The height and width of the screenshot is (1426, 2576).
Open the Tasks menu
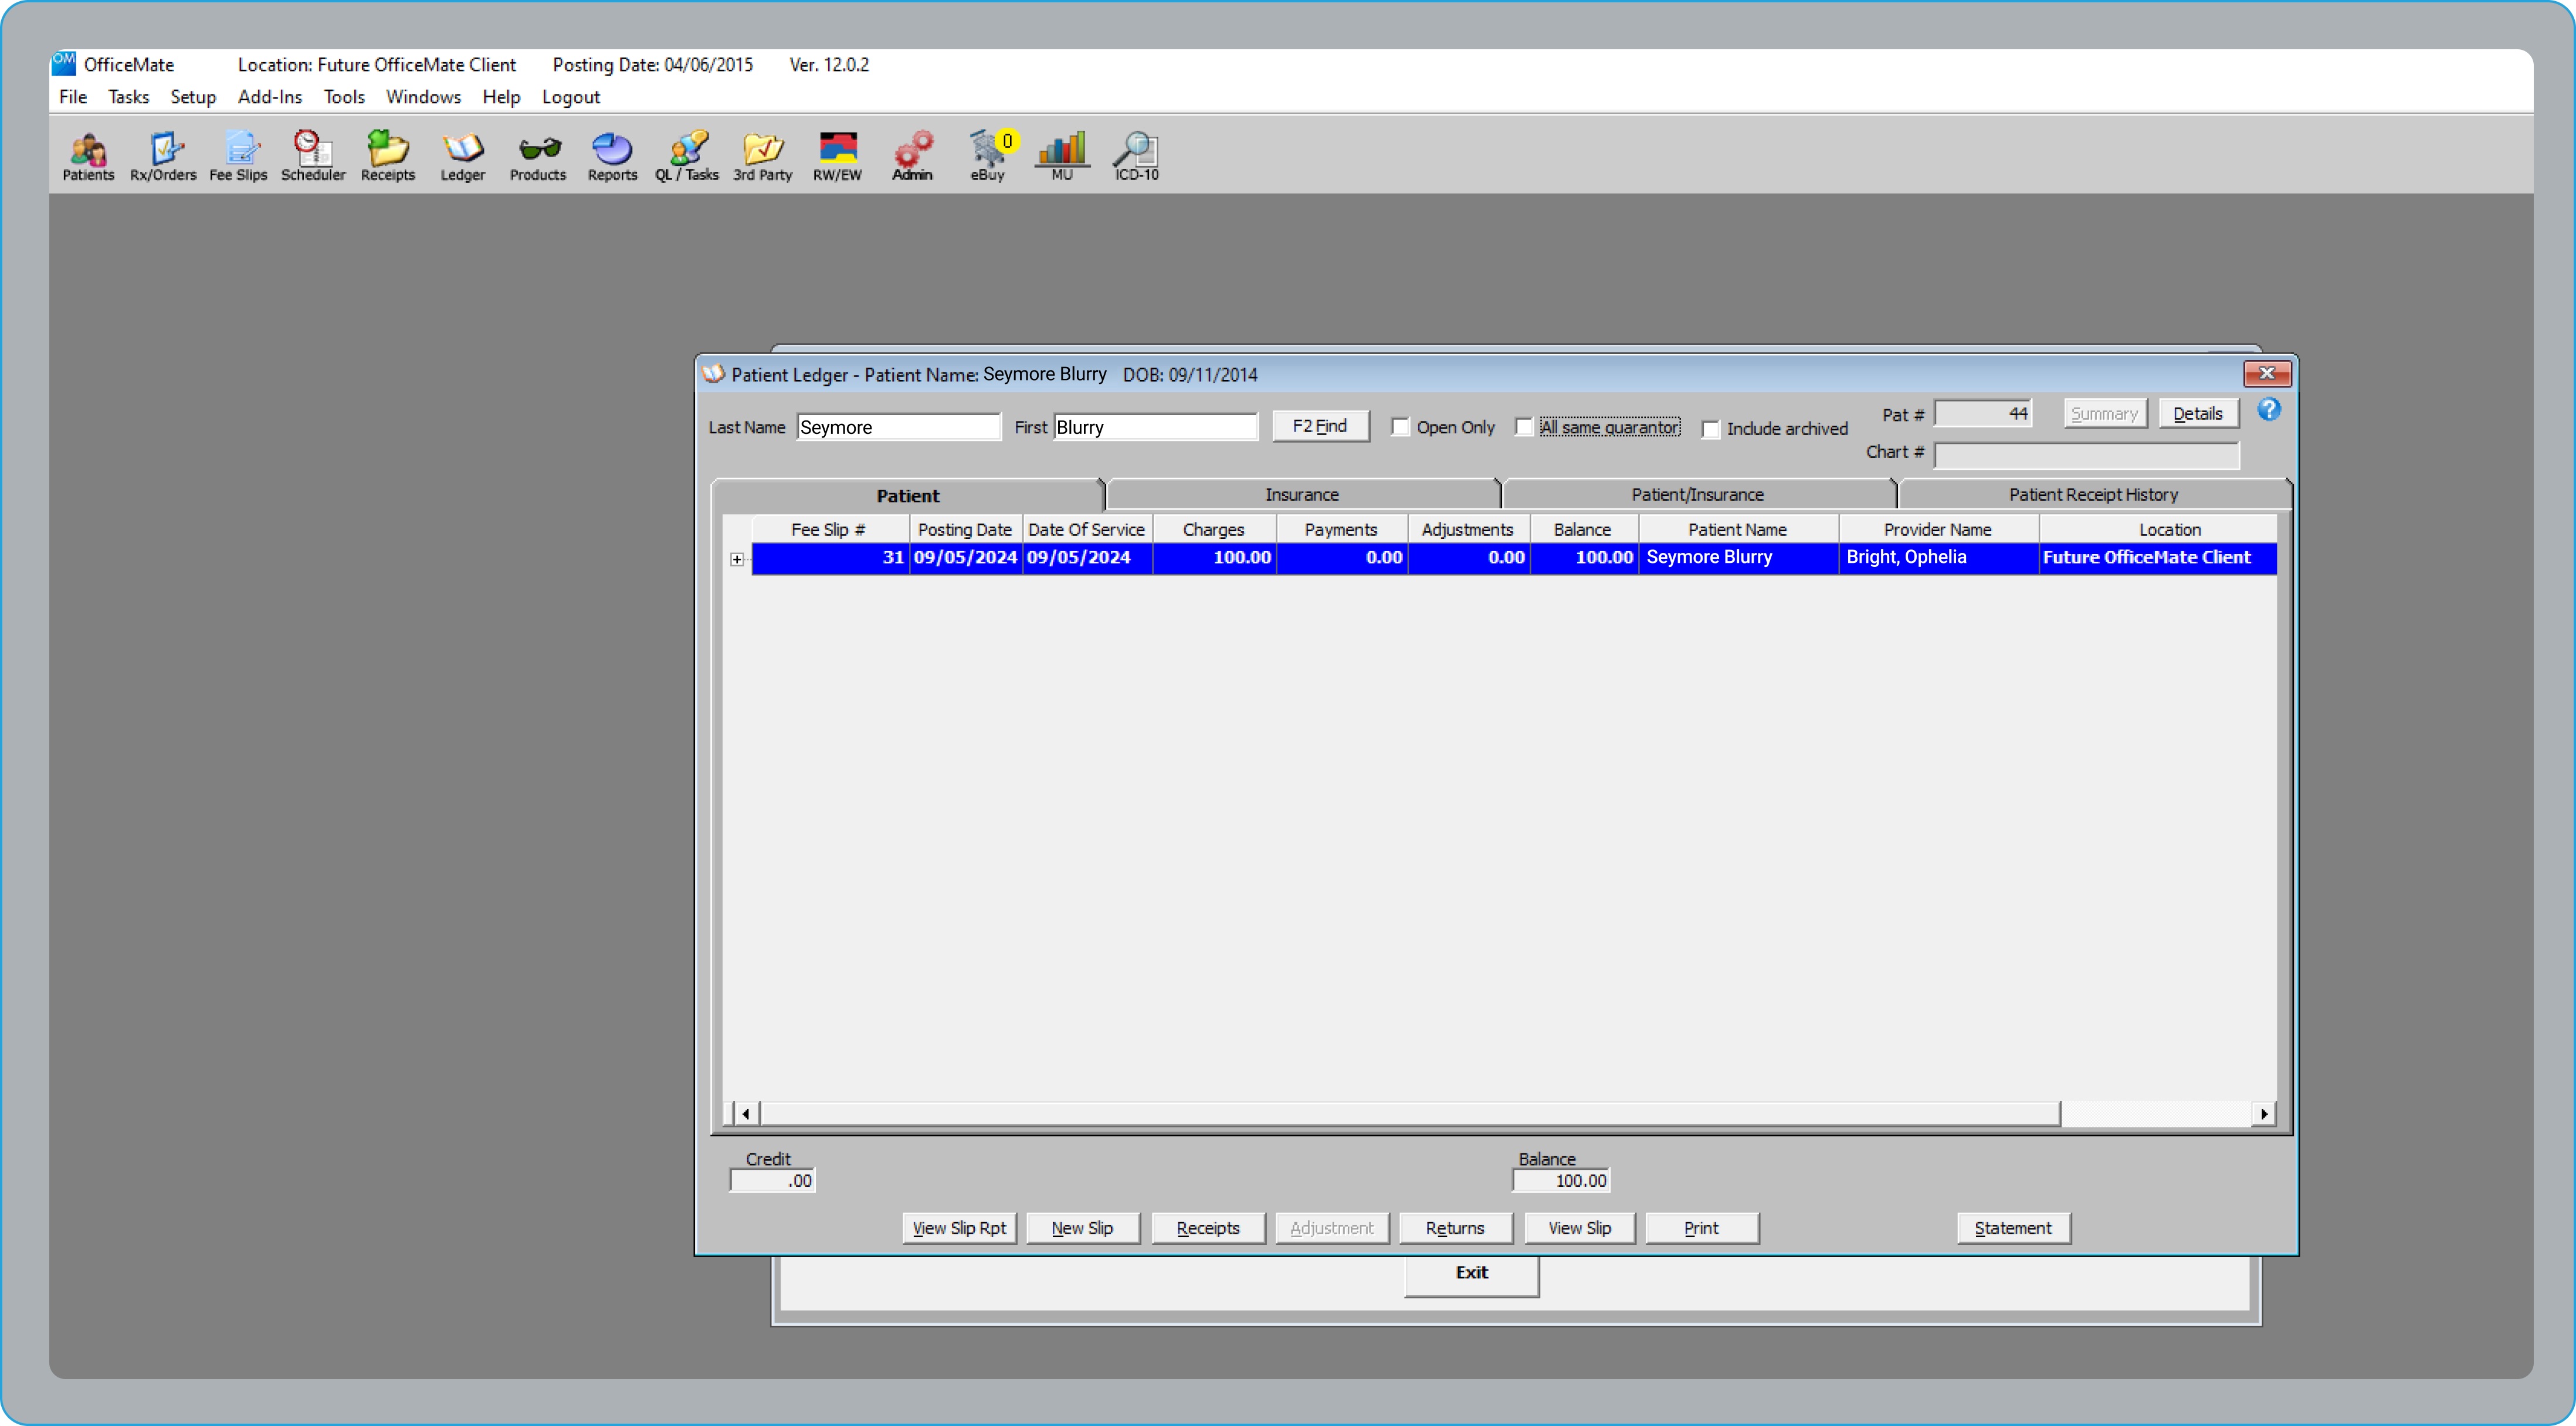128,97
